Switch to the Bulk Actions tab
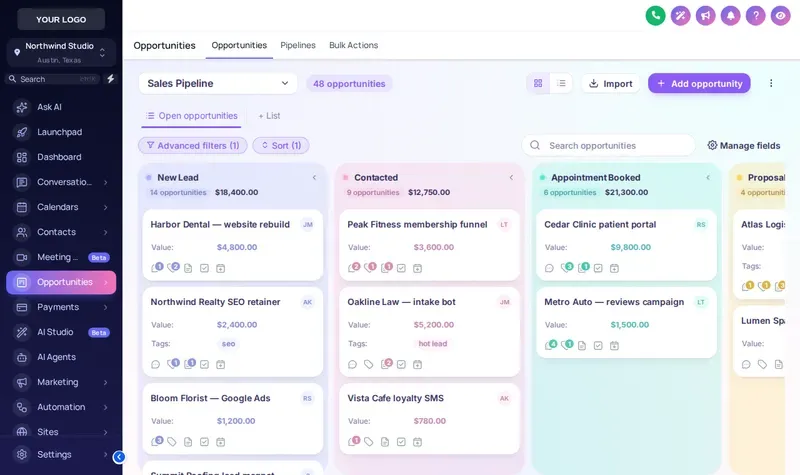Viewport: 800px width, 475px height. tap(354, 45)
